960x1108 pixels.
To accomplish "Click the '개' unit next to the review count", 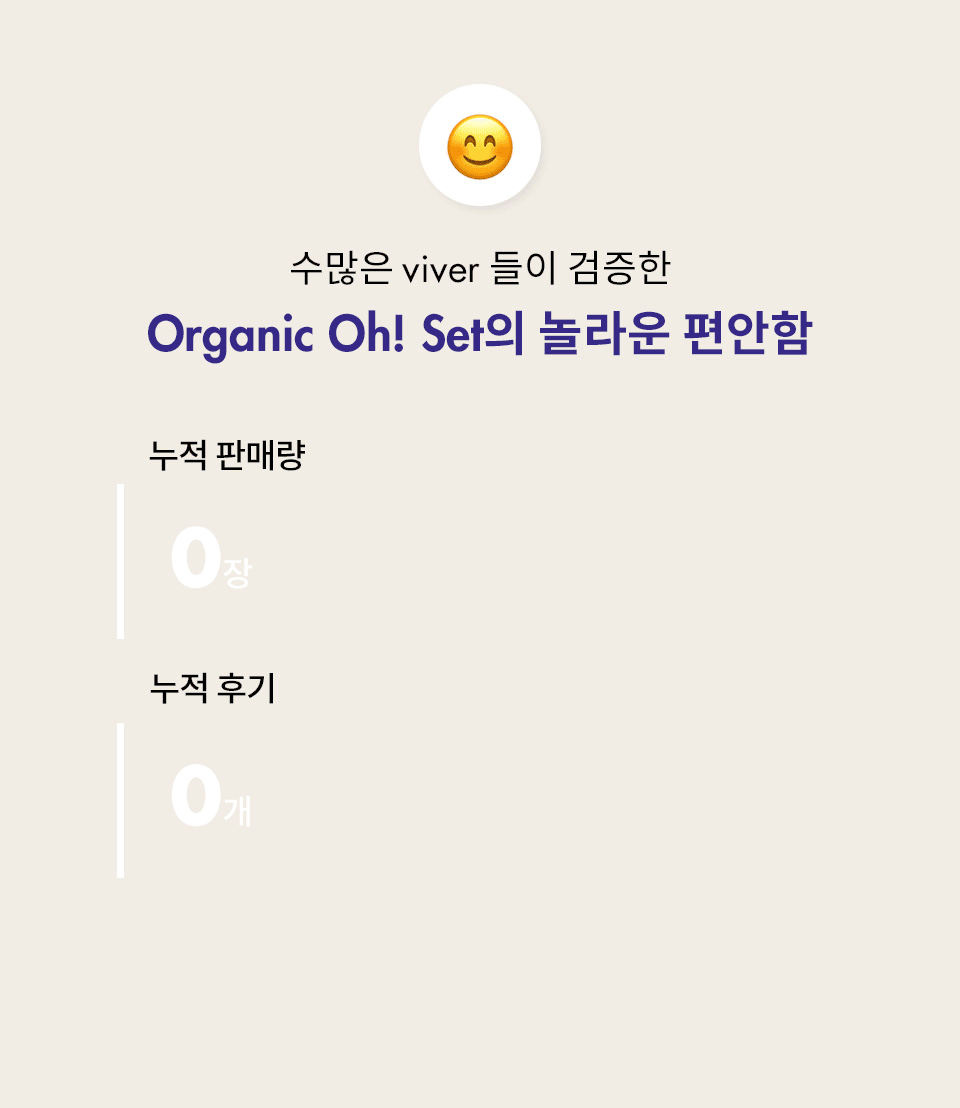I will (237, 811).
